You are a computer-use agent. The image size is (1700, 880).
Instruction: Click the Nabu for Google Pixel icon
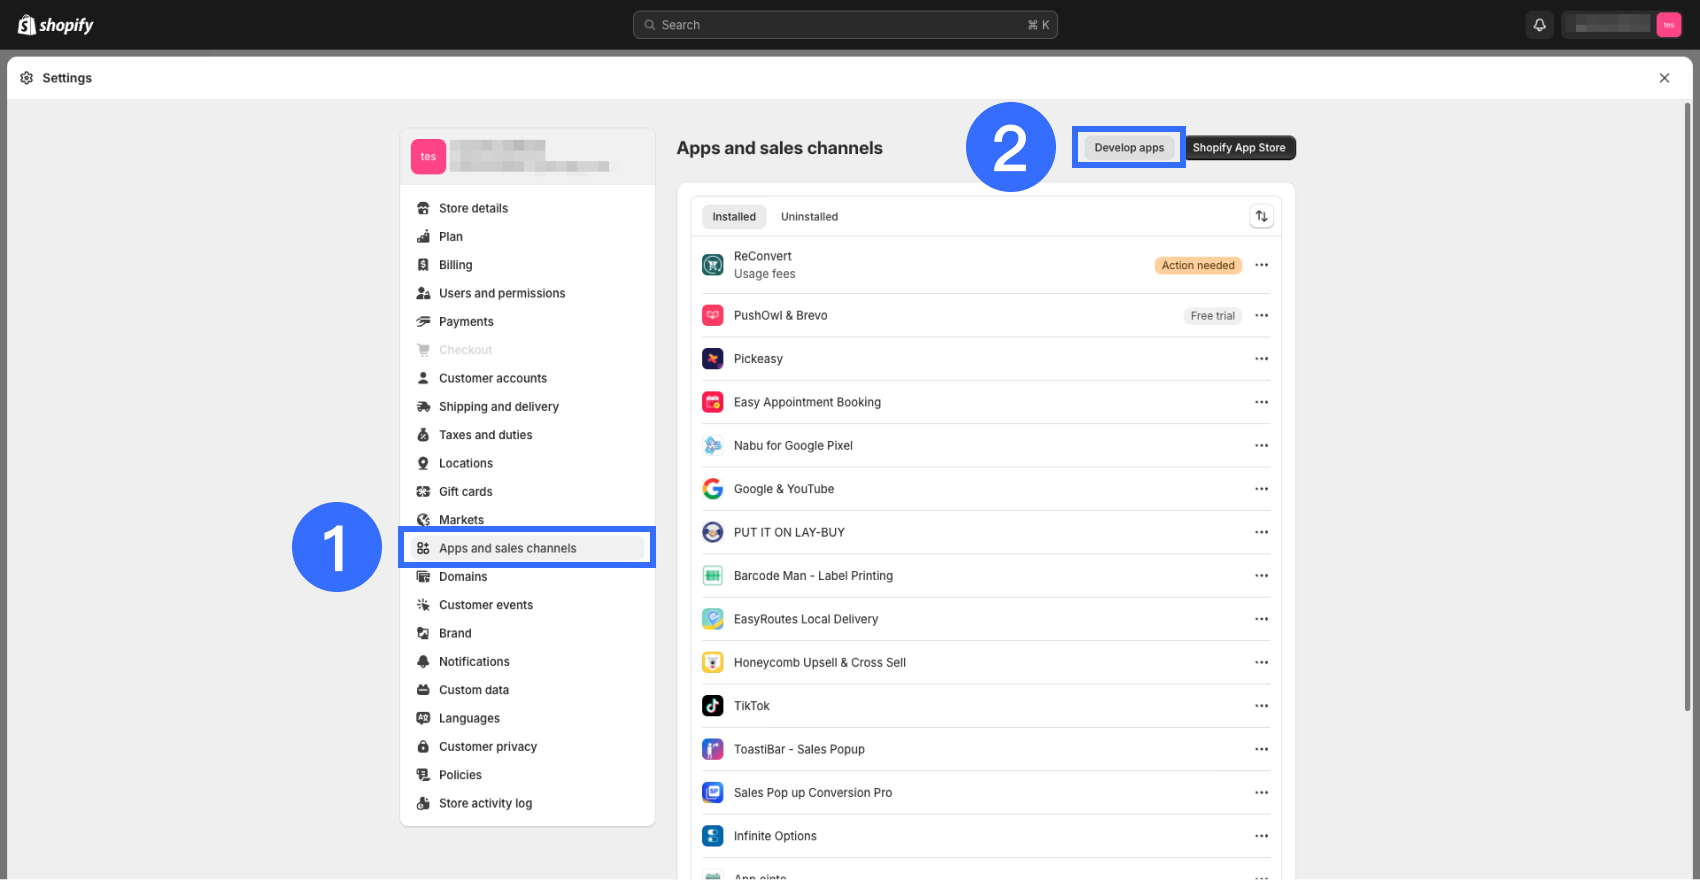713,446
